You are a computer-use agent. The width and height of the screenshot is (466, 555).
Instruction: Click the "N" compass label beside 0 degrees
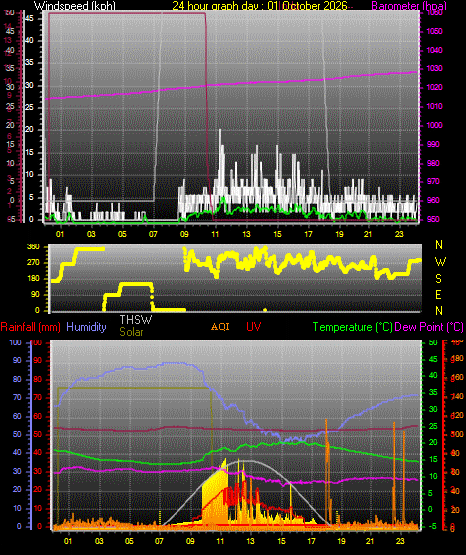point(439,311)
